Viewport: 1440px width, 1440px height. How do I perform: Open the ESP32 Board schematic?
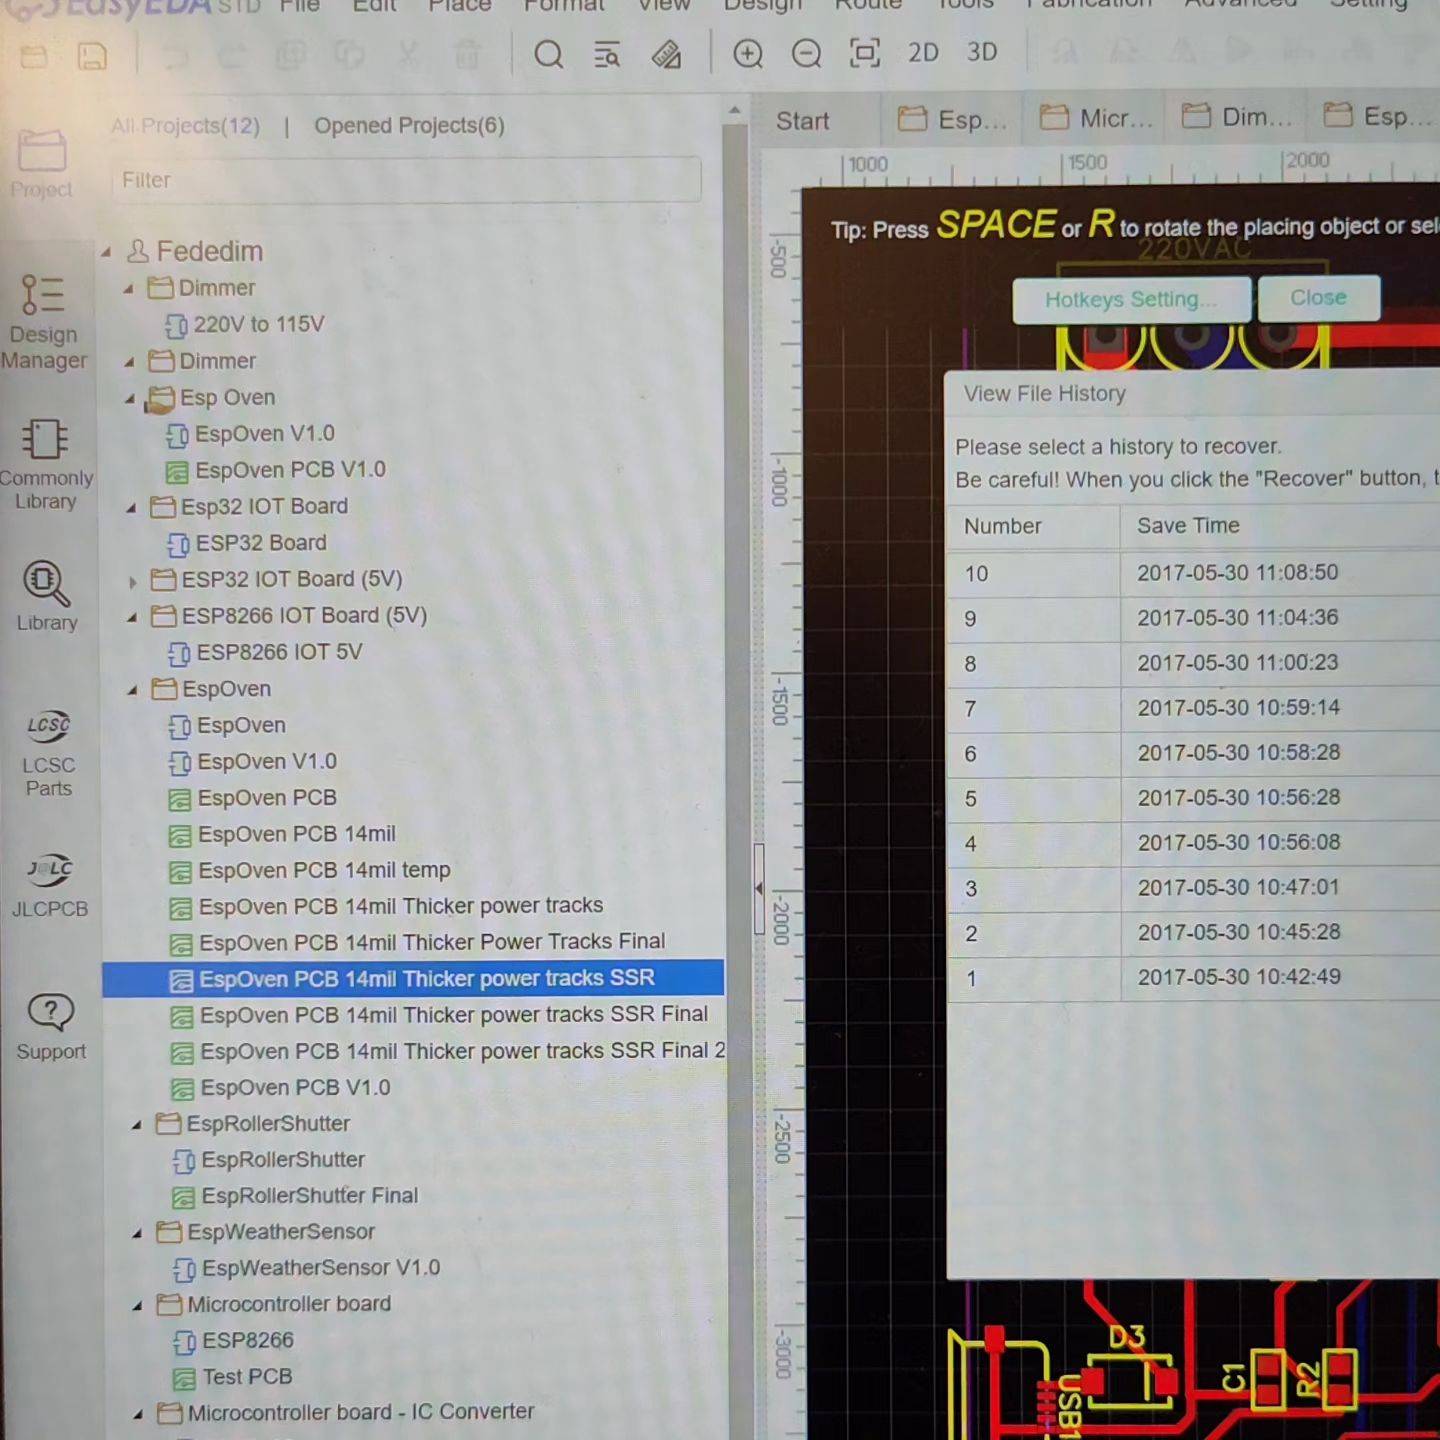click(x=247, y=543)
